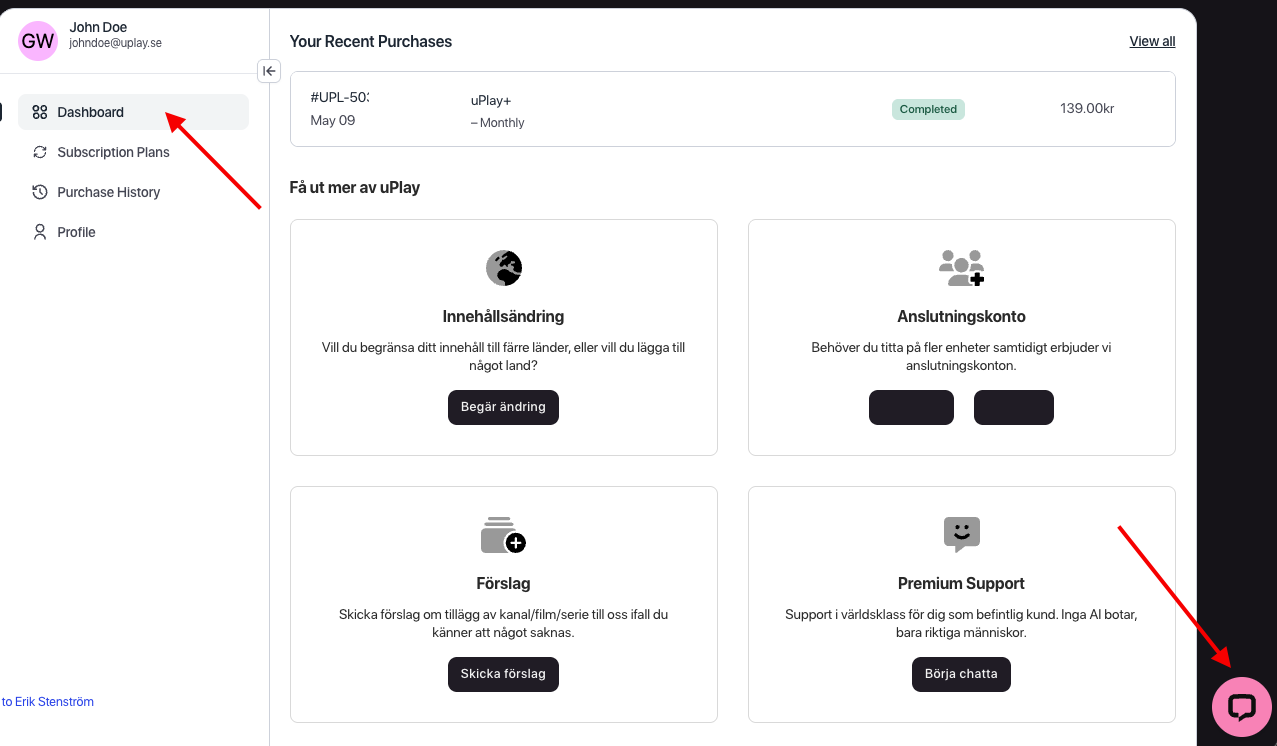Click the Förslag card heading
This screenshot has width=1277, height=746.
[503, 583]
